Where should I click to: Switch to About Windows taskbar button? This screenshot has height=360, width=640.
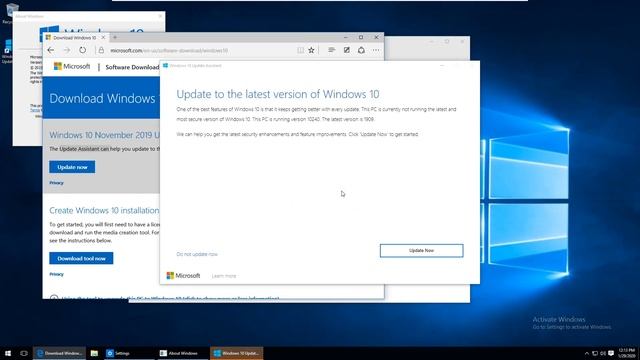click(x=182, y=353)
